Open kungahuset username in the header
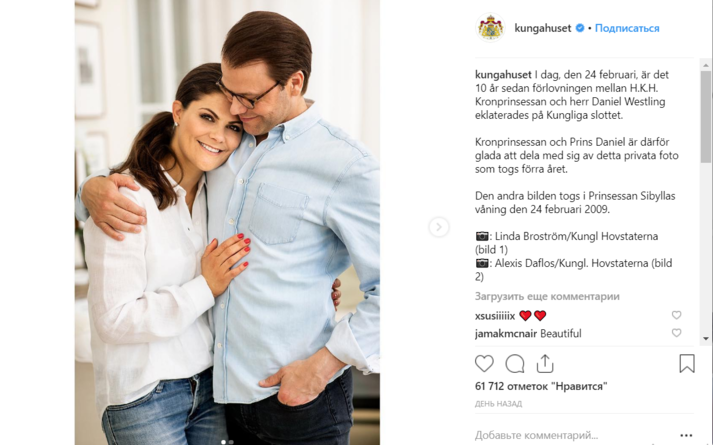This screenshot has width=713, height=445. (542, 28)
